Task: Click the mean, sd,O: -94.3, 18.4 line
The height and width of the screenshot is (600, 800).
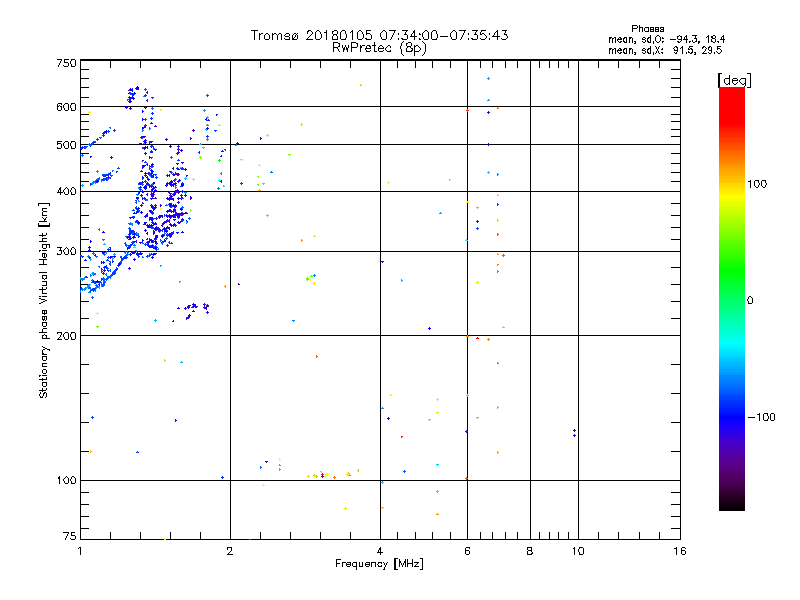Action: pyautogui.click(x=666, y=39)
